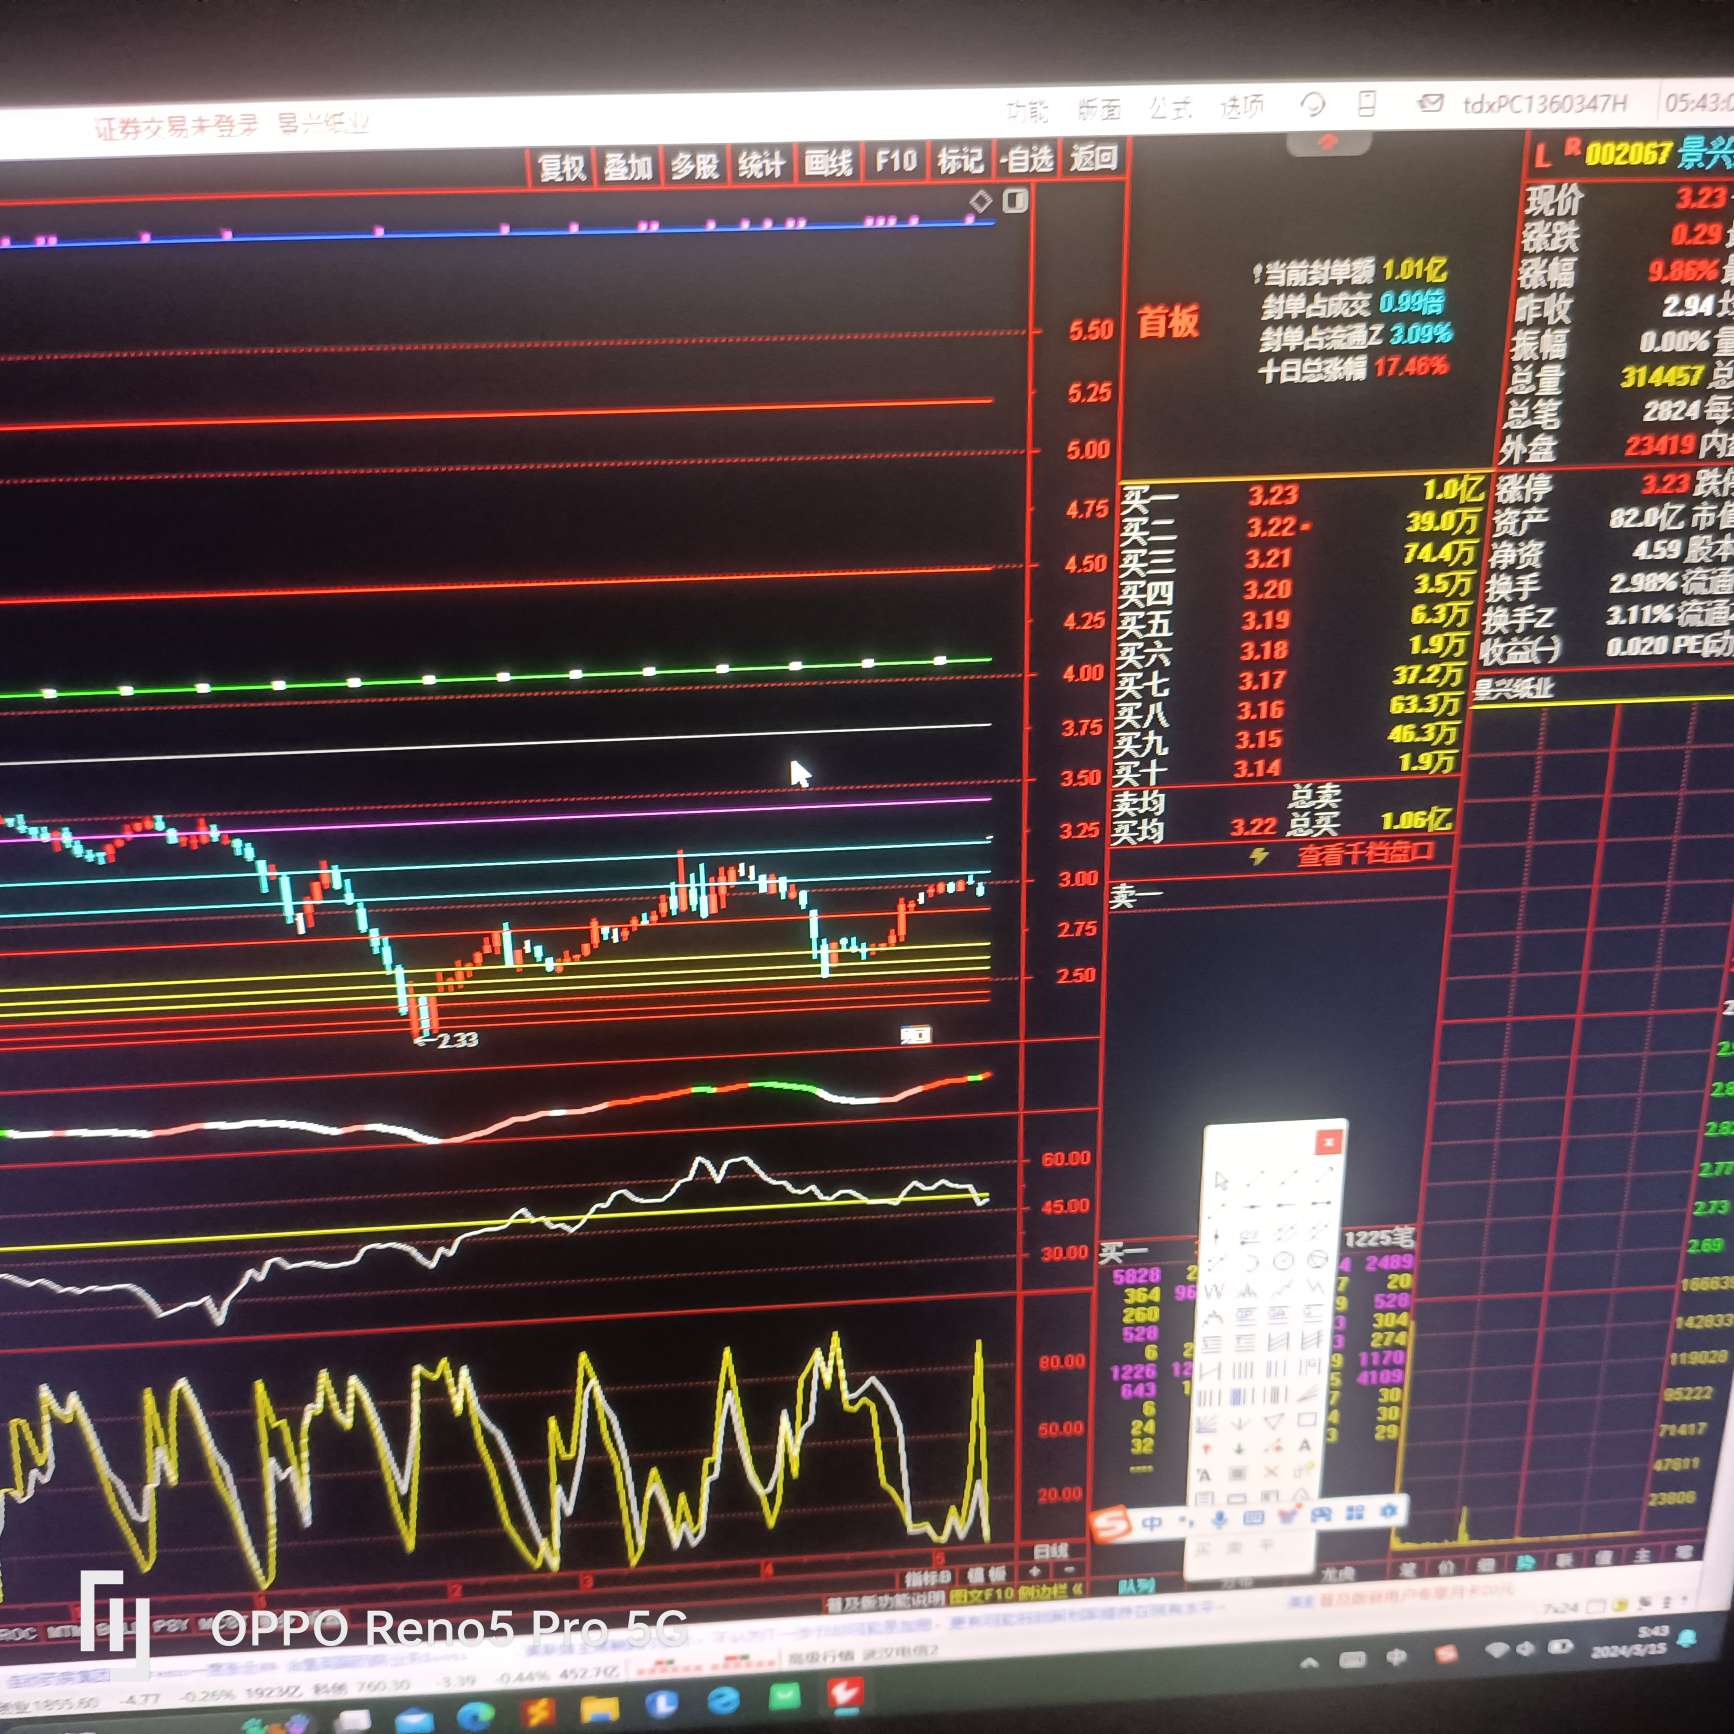Open the 版面 layout menu
Screen dimensions: 1734x1734
click(x=1099, y=108)
